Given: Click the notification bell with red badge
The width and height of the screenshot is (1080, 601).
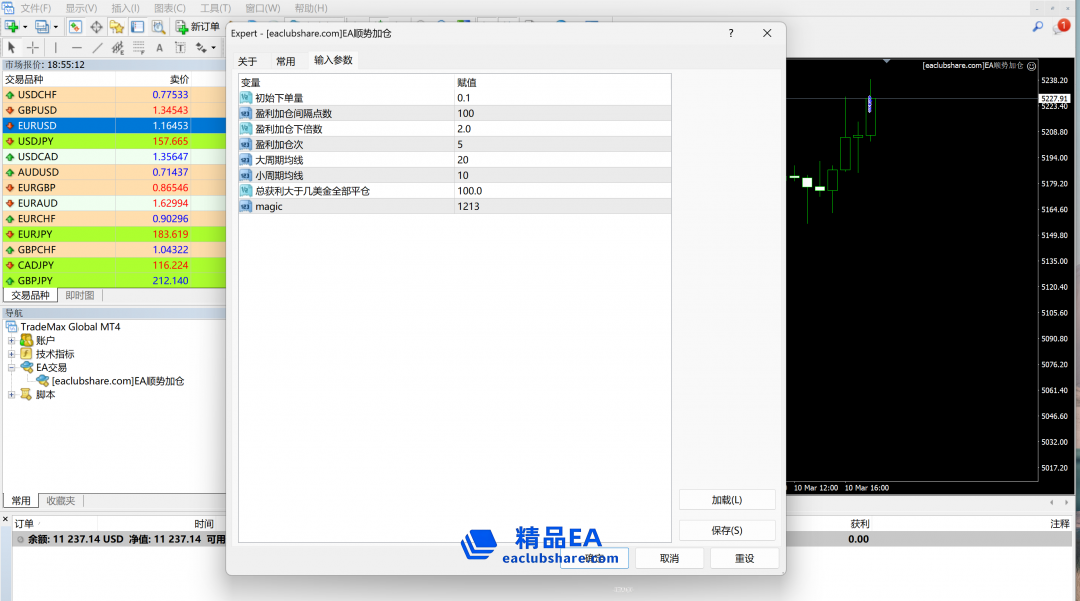Looking at the screenshot, I should [1060, 27].
